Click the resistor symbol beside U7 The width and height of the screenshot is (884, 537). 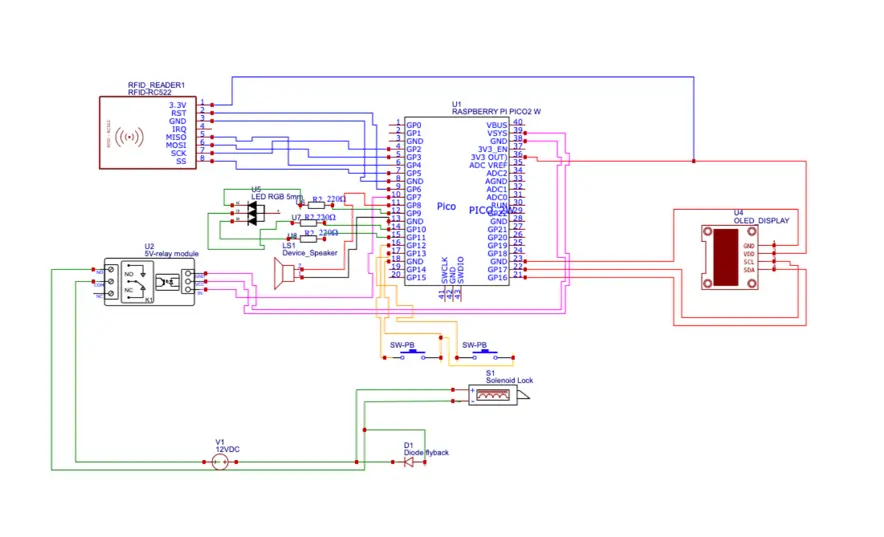click(308, 223)
